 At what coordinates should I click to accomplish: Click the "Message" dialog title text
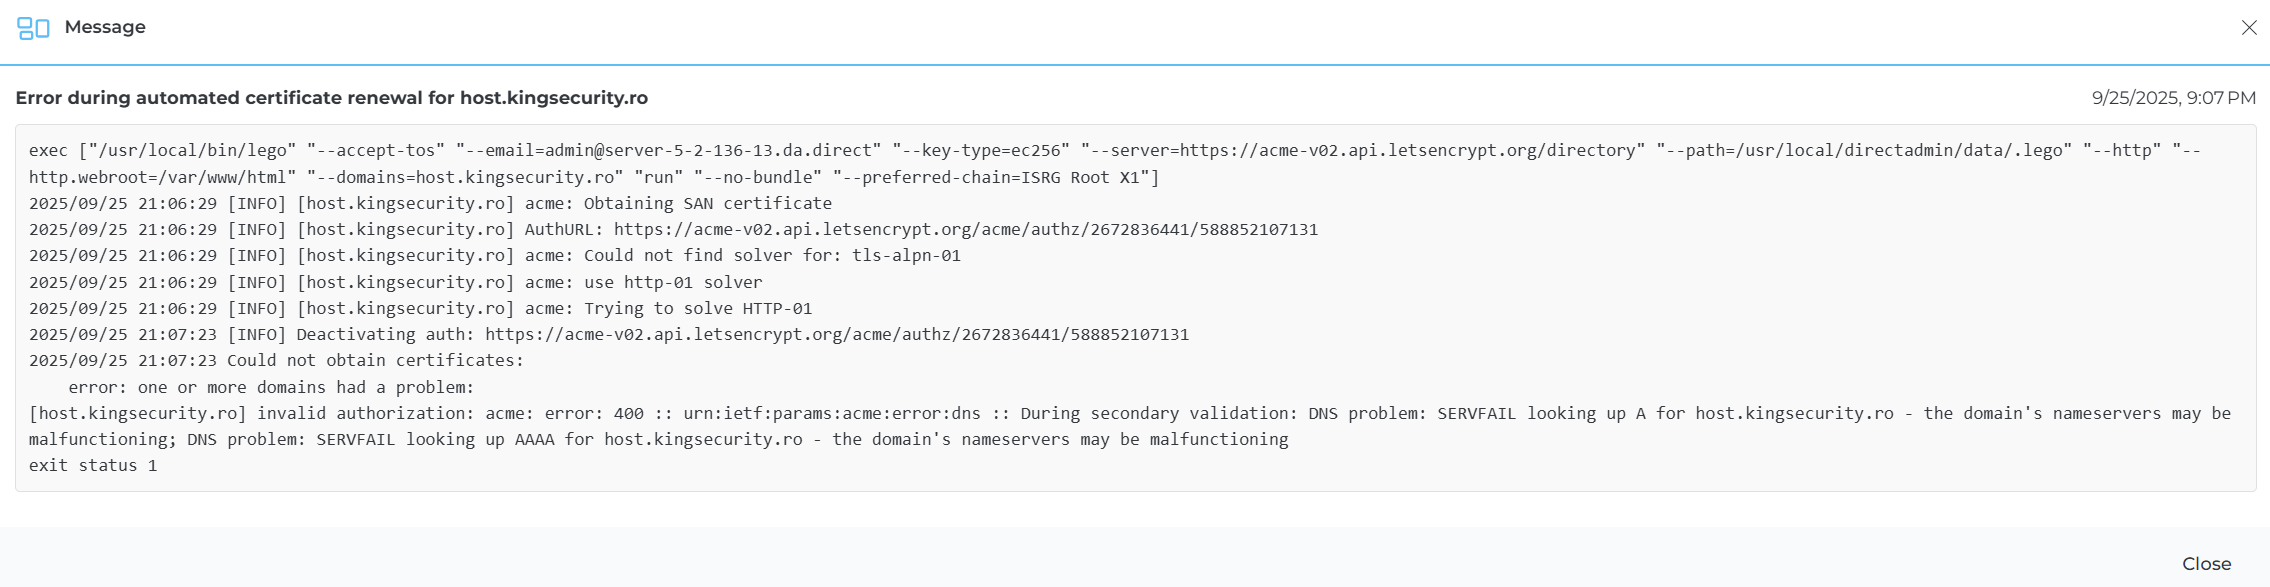[105, 27]
